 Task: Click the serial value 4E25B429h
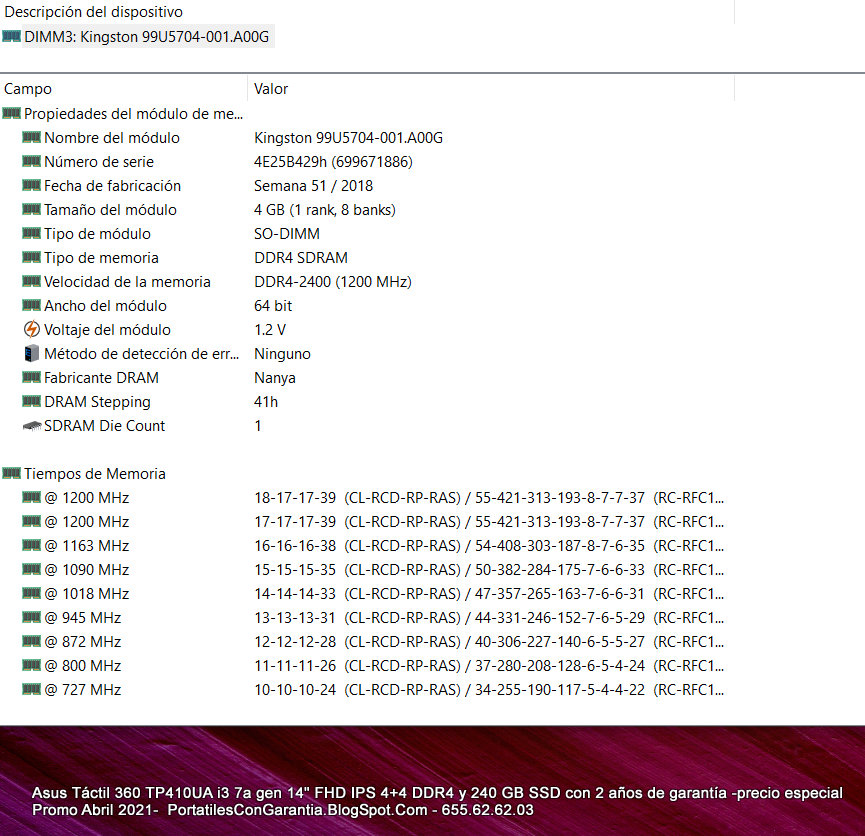(333, 162)
